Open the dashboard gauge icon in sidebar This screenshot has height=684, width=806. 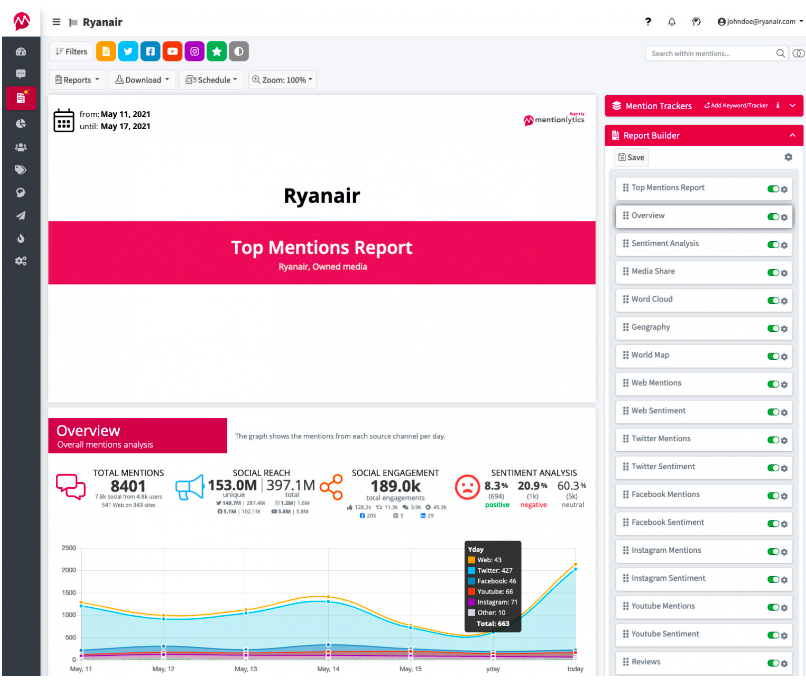[x=21, y=51]
